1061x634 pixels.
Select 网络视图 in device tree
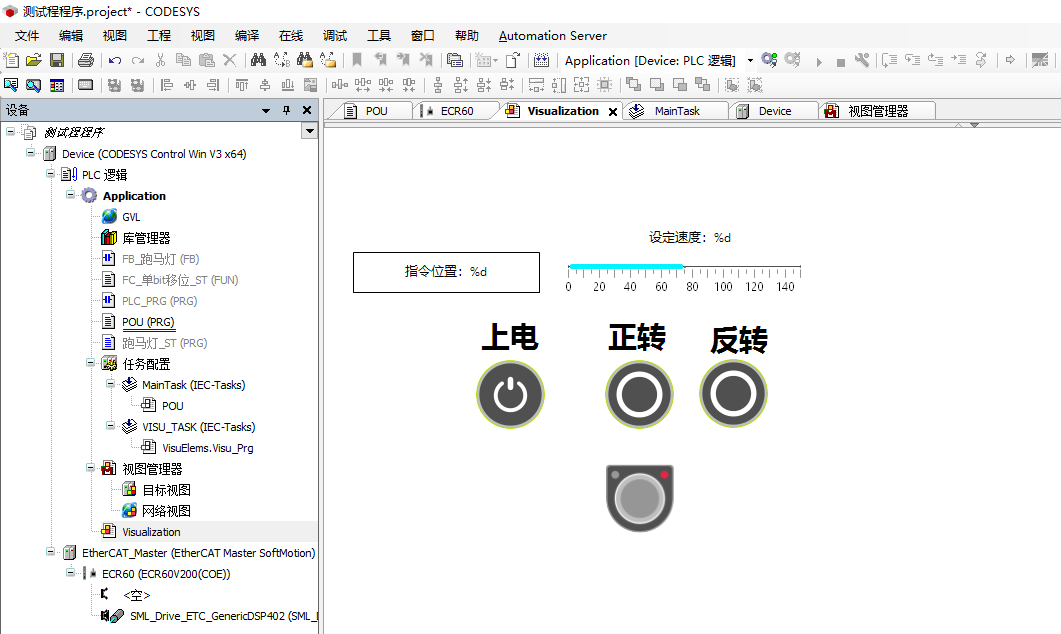click(166, 511)
